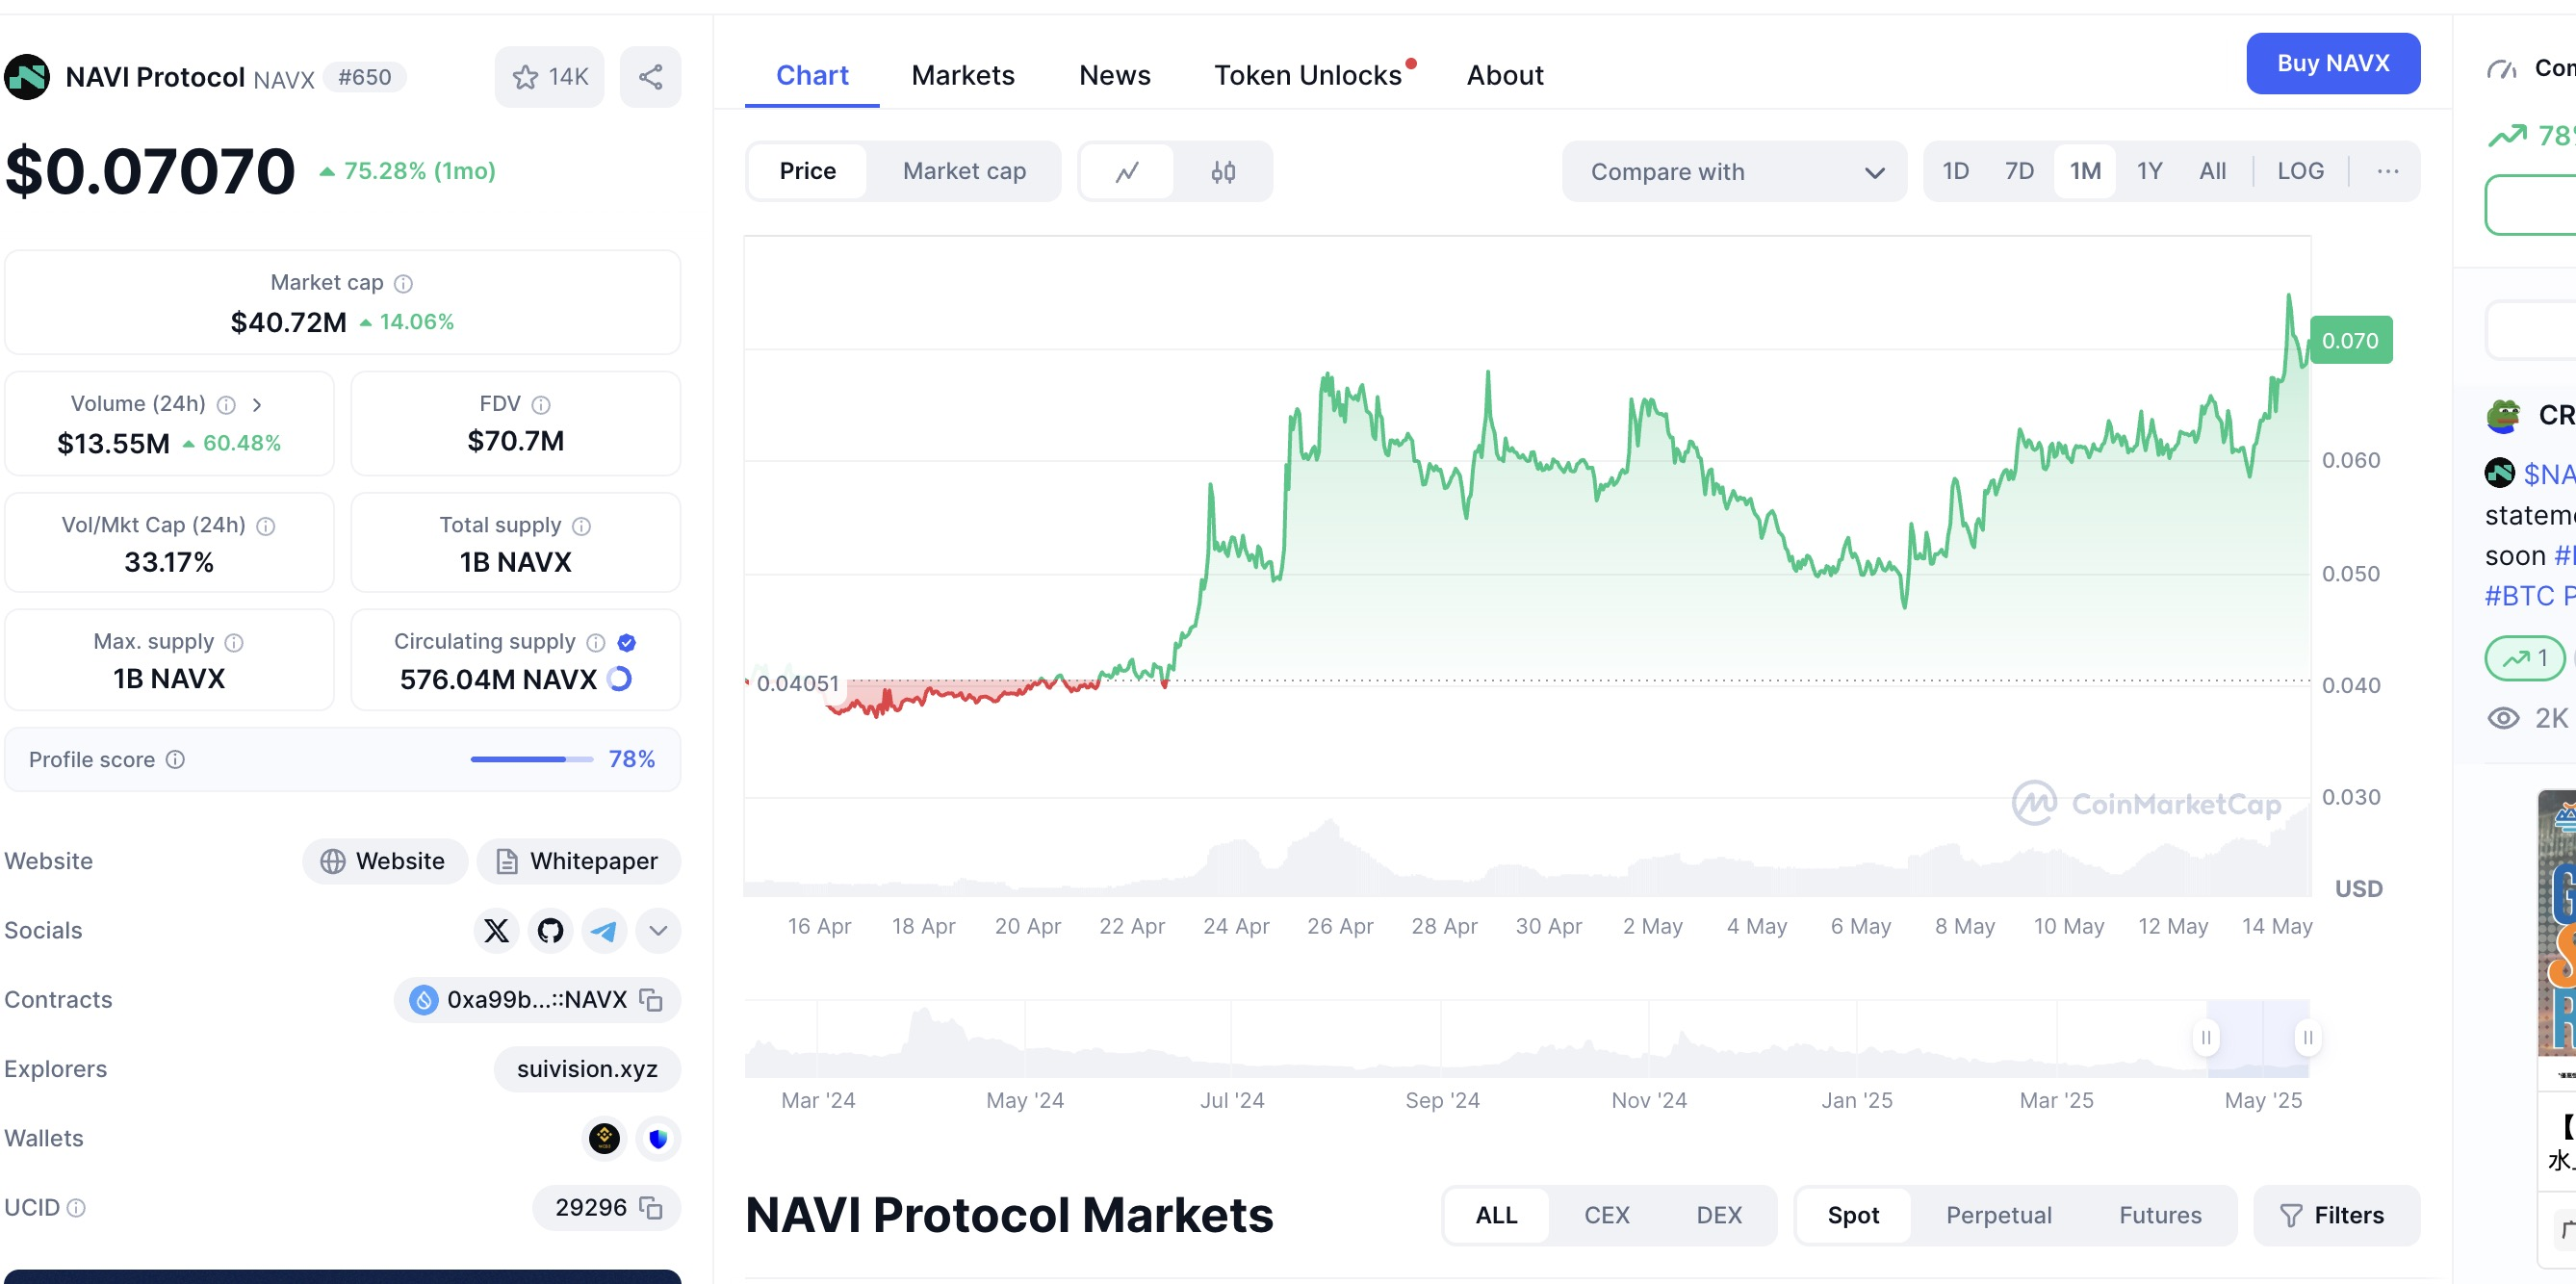The width and height of the screenshot is (2576, 1284).
Task: Click the right range handle on timeline
Action: pos(2307,1038)
